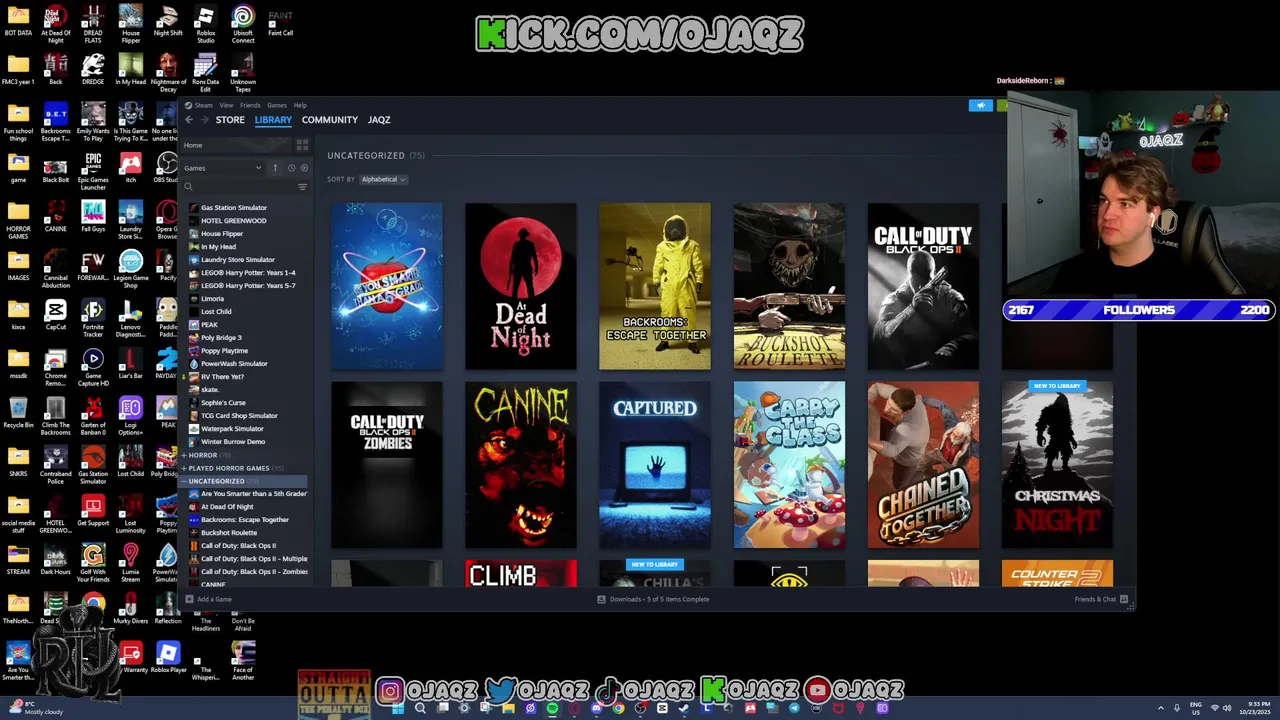This screenshot has width=1280, height=720.
Task: Open the Carry The Glass cover
Action: coord(789,465)
